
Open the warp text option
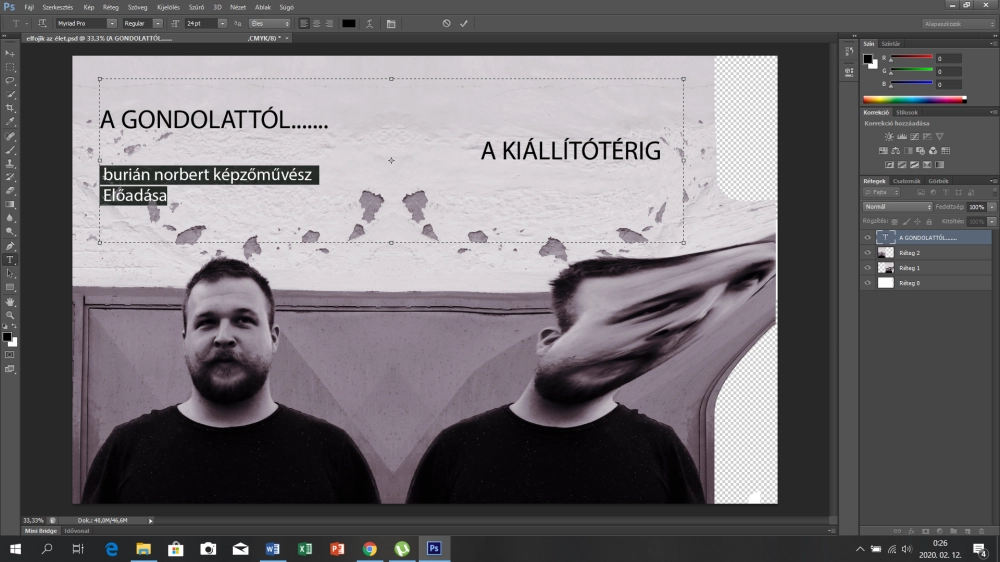tap(371, 23)
